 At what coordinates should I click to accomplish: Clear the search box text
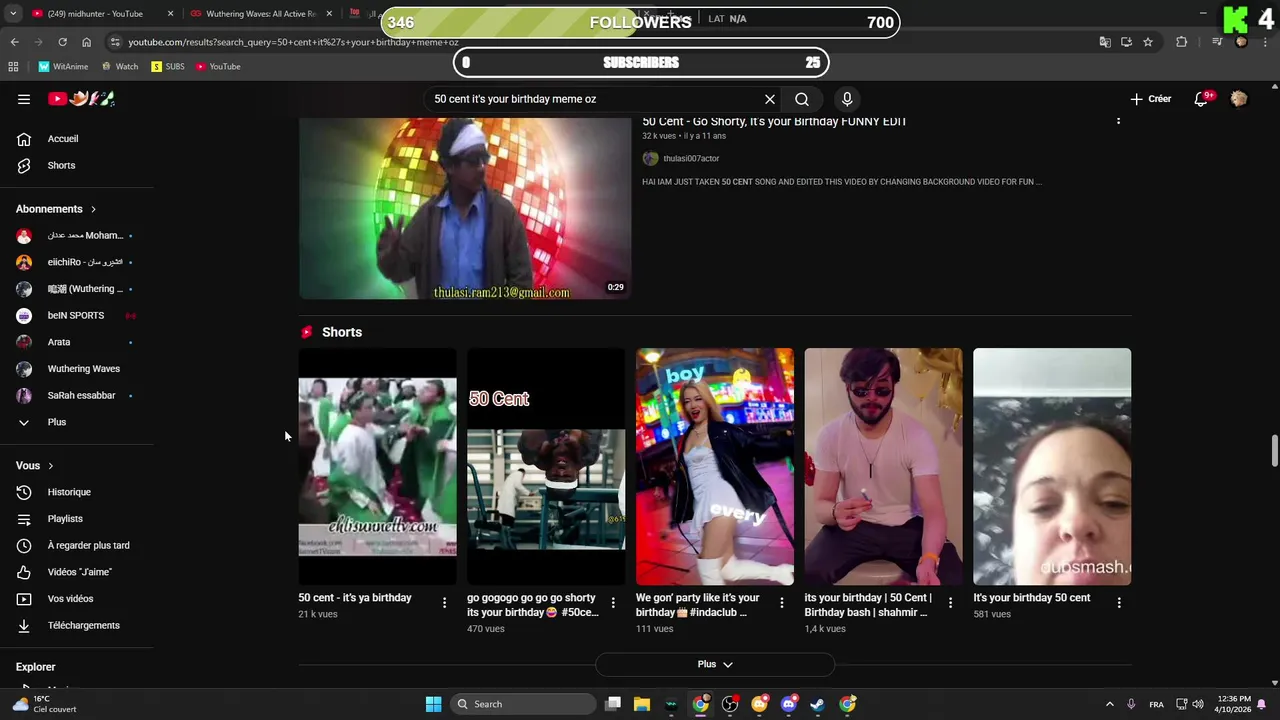(770, 99)
